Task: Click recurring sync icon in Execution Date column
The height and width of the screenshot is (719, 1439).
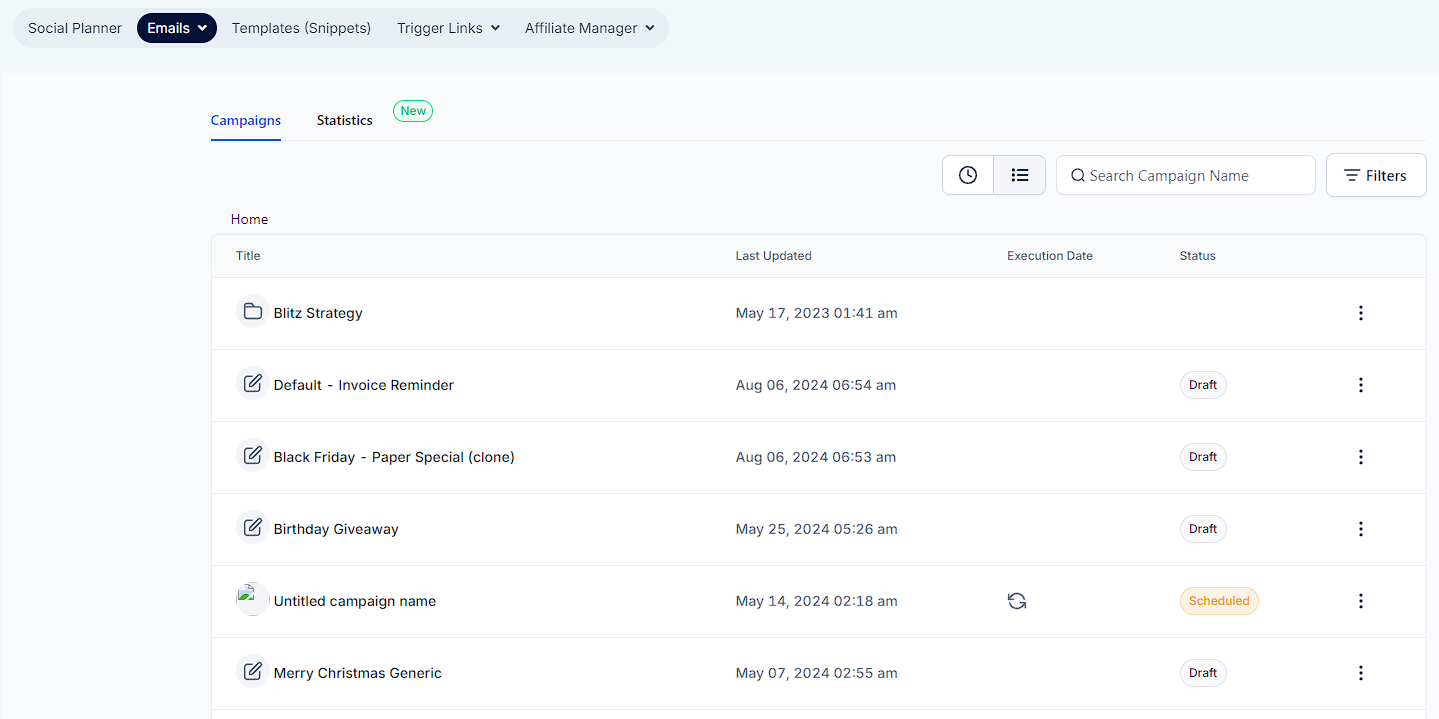Action: (1017, 601)
